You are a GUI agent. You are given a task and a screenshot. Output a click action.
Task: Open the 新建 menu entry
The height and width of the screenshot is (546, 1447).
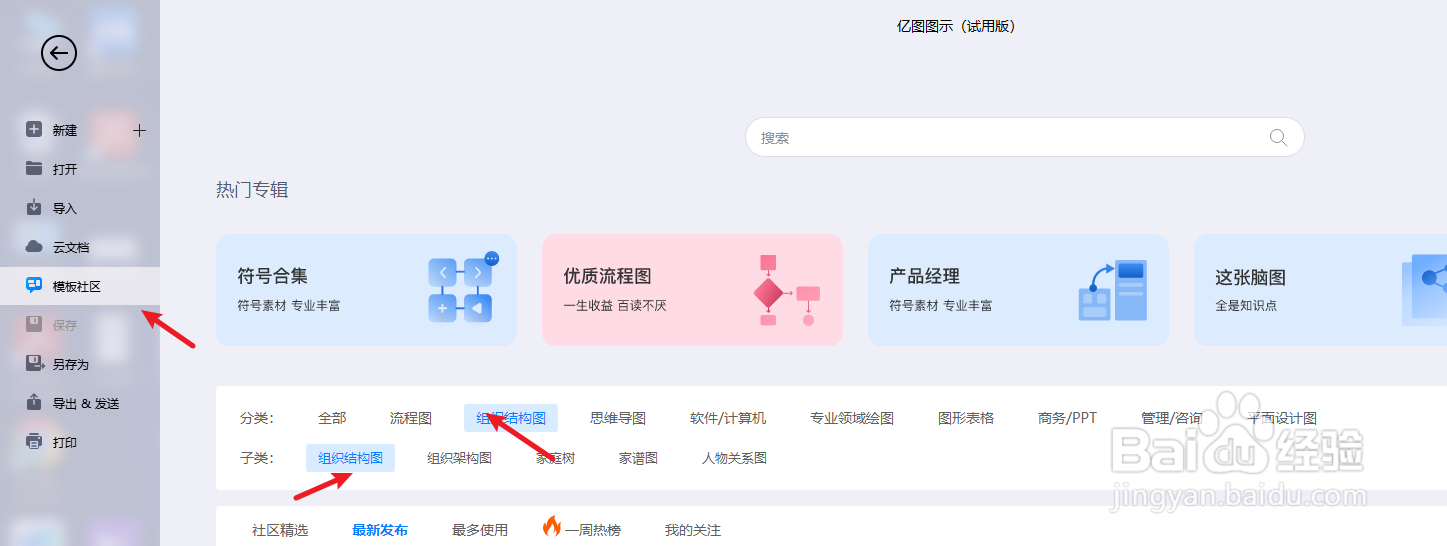tap(80, 130)
